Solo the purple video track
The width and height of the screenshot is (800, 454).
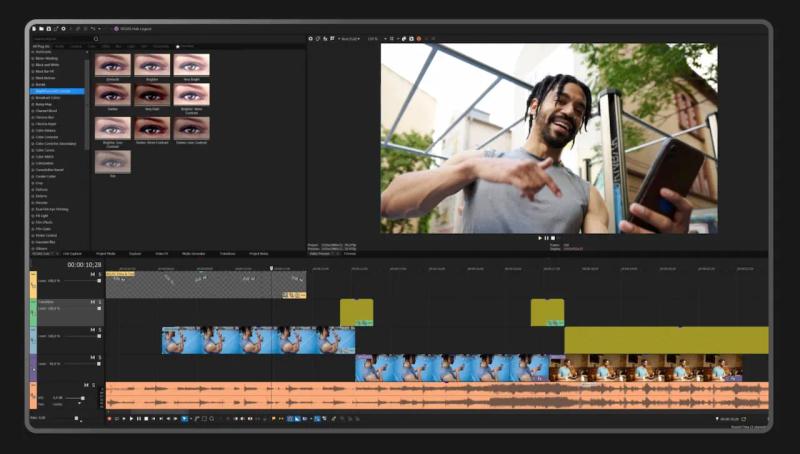click(x=99, y=357)
